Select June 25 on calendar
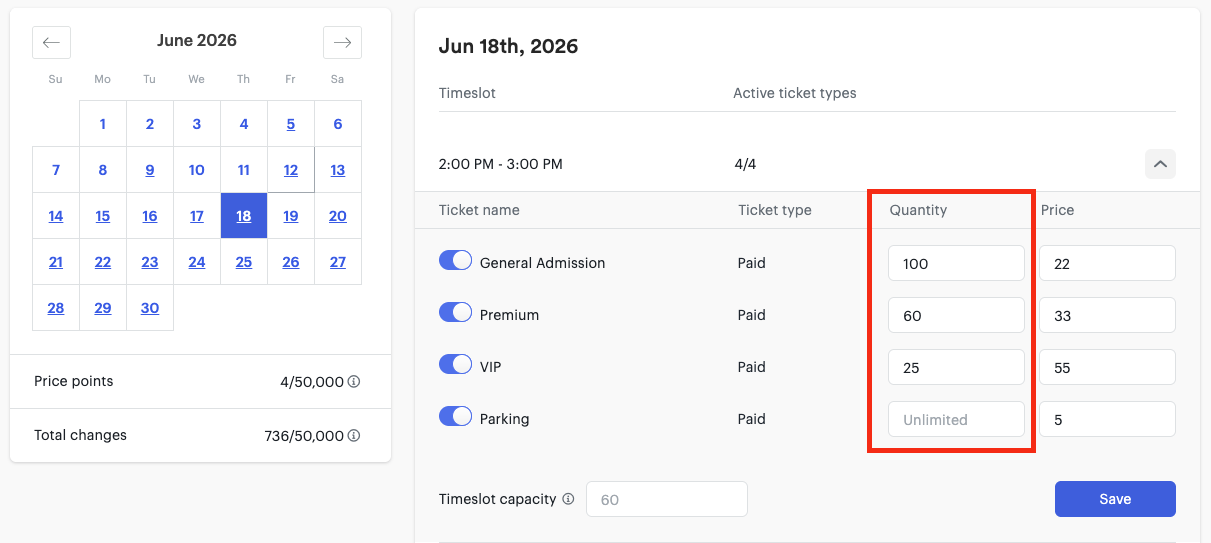The width and height of the screenshot is (1211, 543). [244, 262]
